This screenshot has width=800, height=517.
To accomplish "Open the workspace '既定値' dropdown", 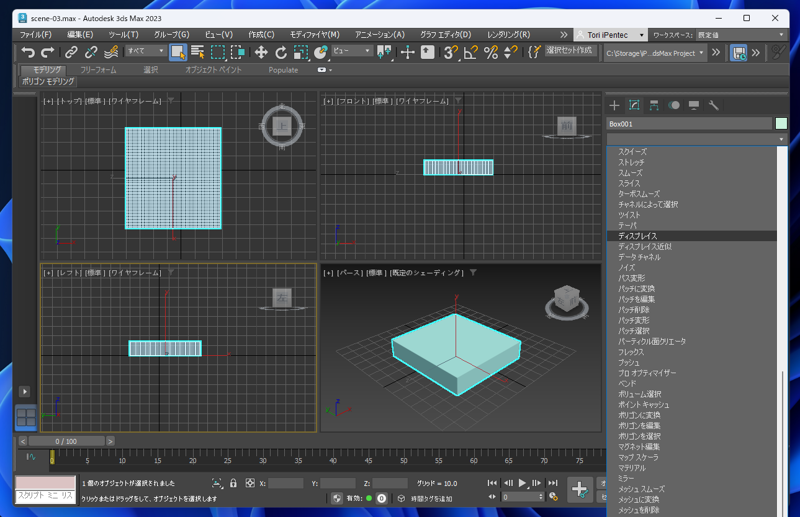I will [x=740, y=35].
